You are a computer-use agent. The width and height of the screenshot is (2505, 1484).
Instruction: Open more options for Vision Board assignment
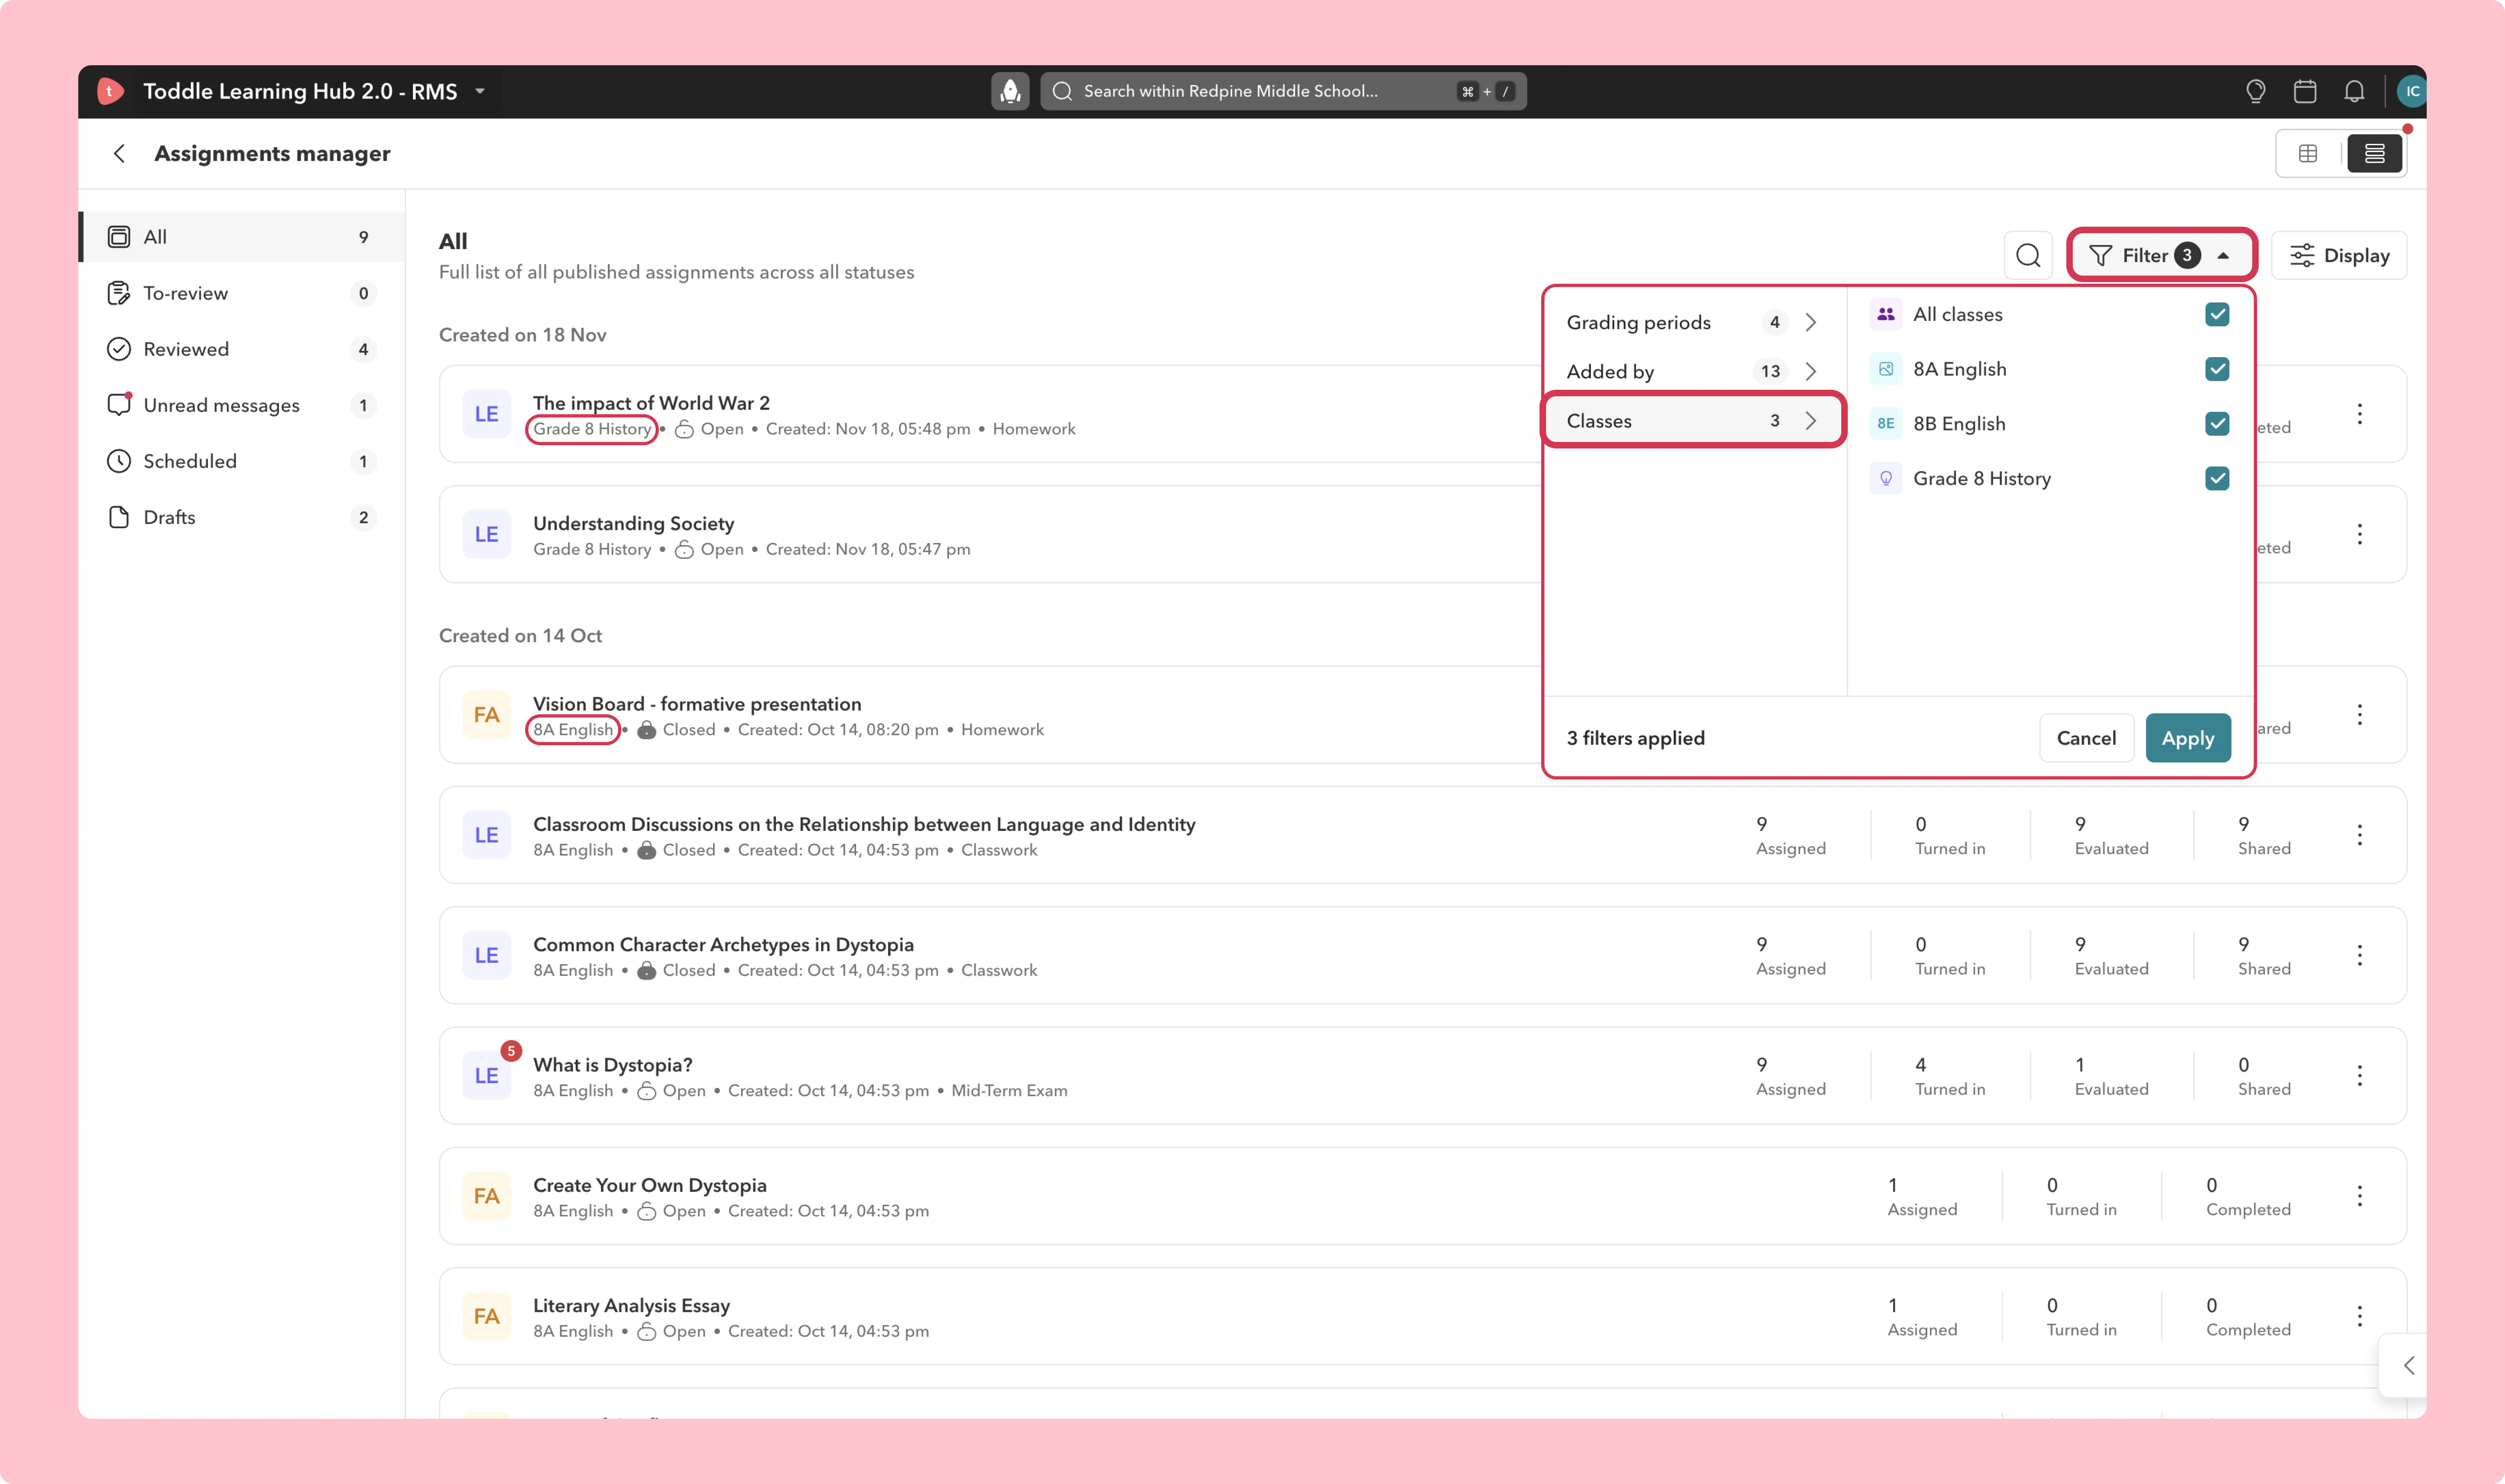tap(2360, 715)
